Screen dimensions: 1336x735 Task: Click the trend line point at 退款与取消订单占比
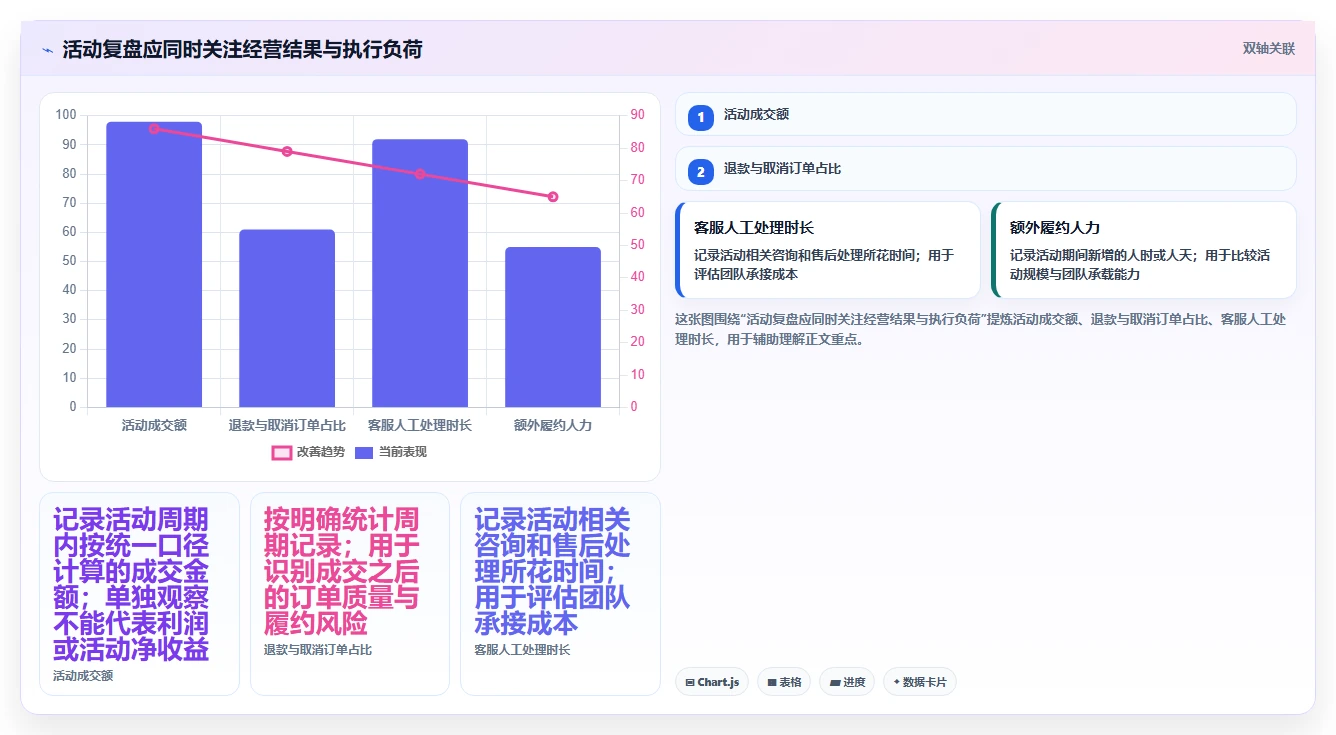click(x=287, y=152)
